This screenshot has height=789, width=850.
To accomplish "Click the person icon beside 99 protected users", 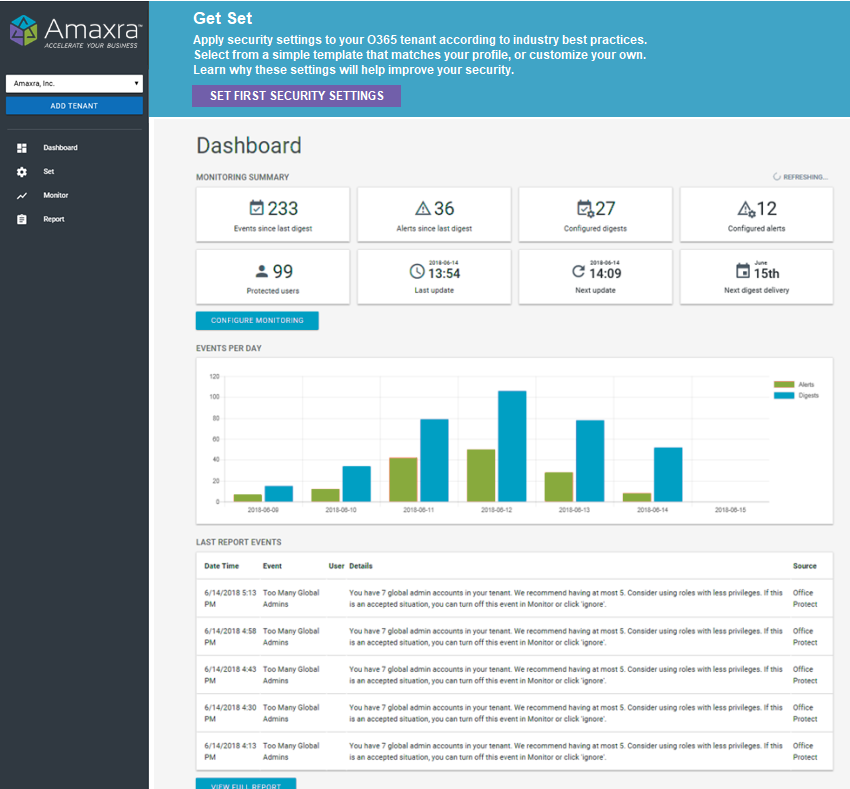I will click(x=262, y=270).
